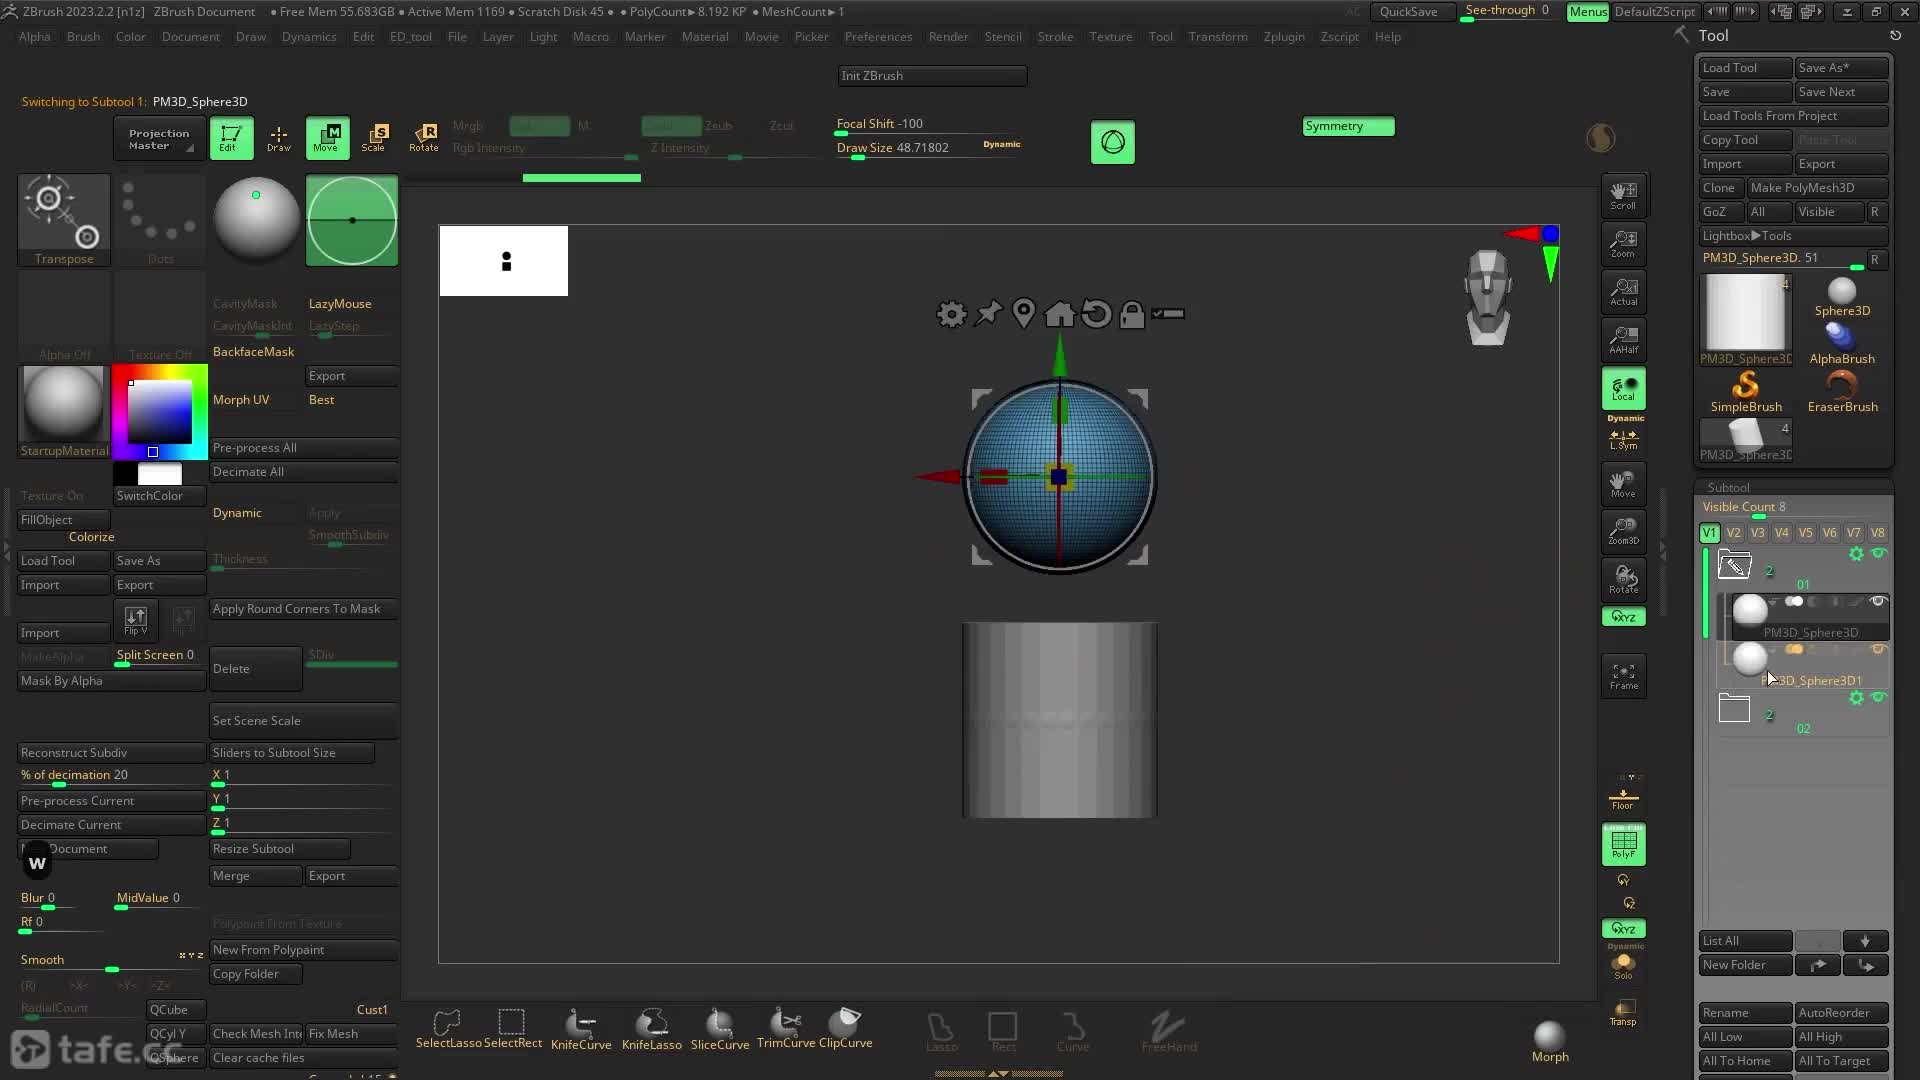This screenshot has height=1080, width=1920.
Task: Open the DefaultZScript selector
Action: [1653, 11]
